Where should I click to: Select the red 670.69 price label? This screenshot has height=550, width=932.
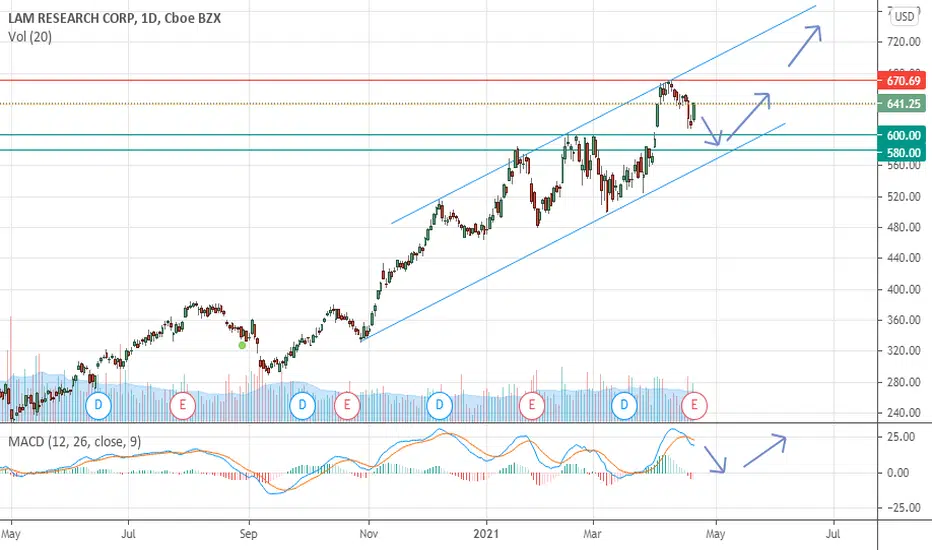click(903, 80)
